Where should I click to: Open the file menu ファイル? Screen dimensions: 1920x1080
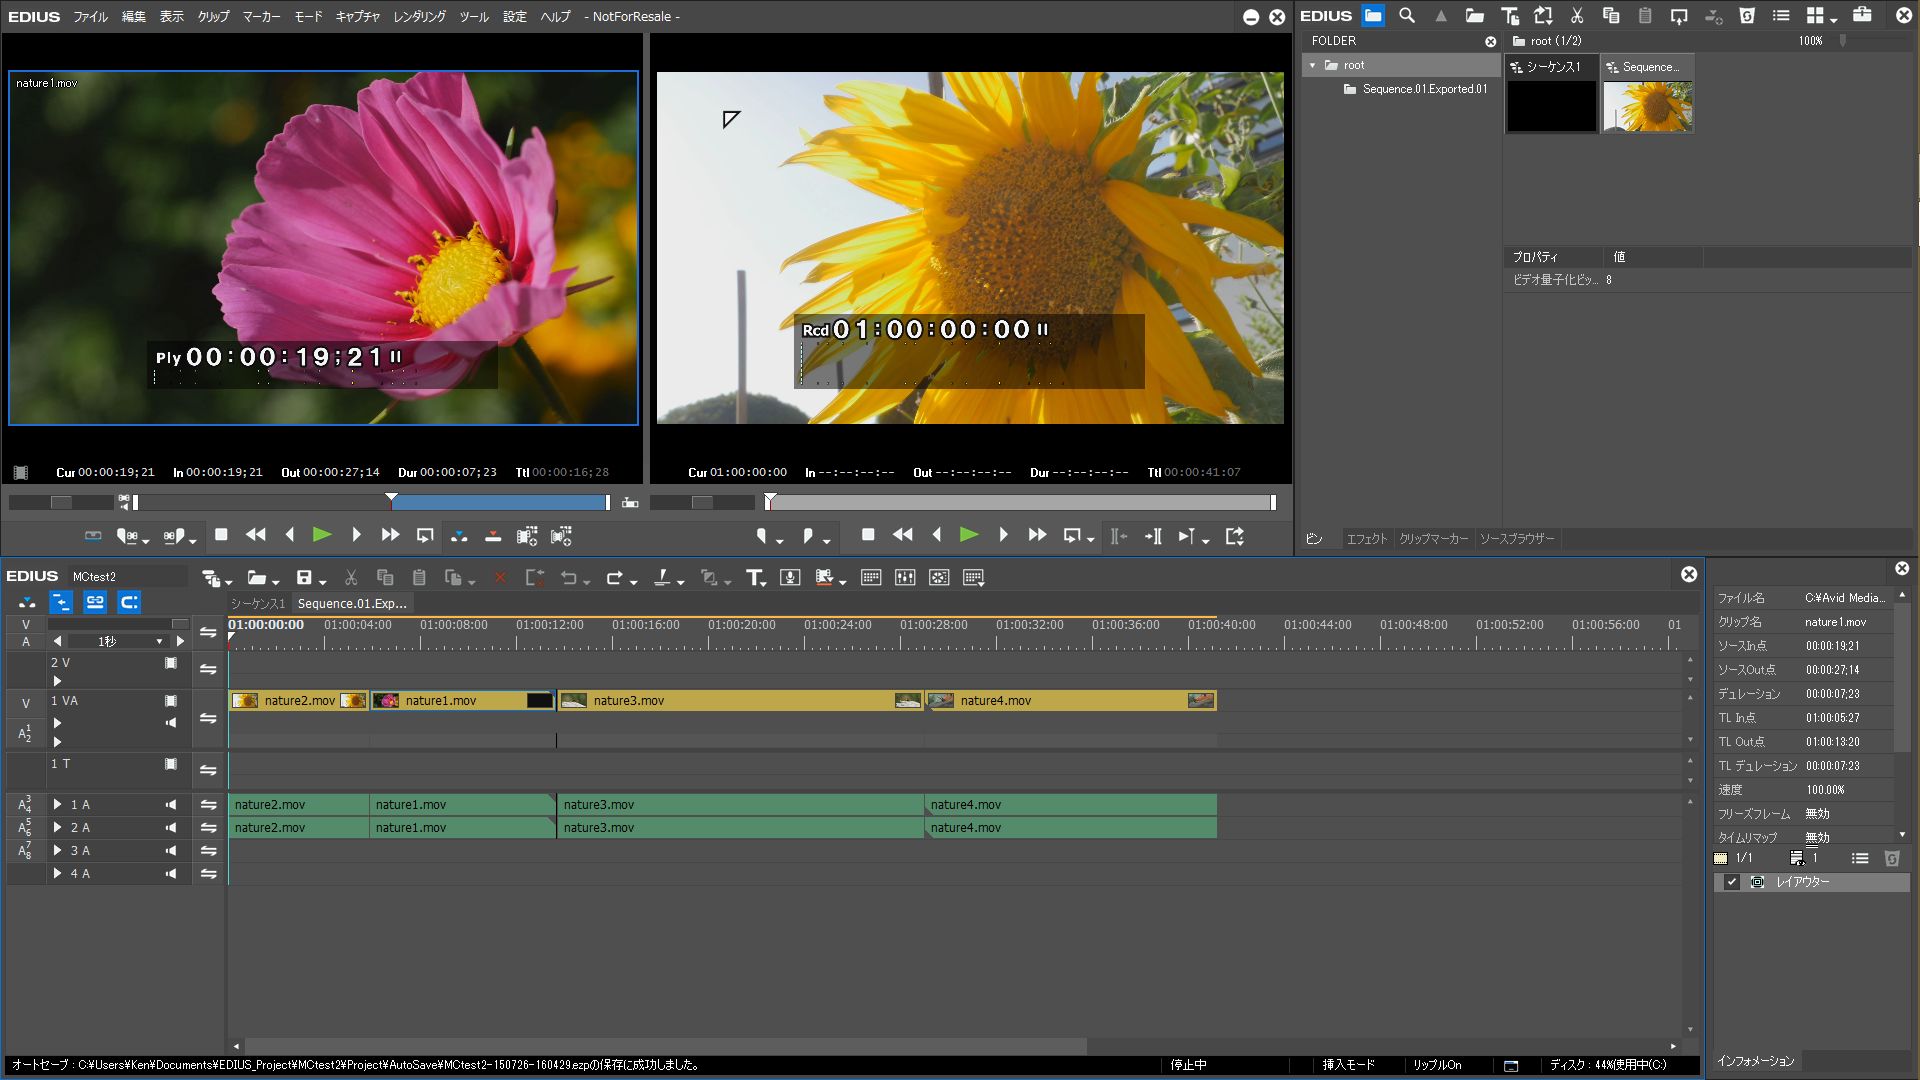[x=90, y=16]
